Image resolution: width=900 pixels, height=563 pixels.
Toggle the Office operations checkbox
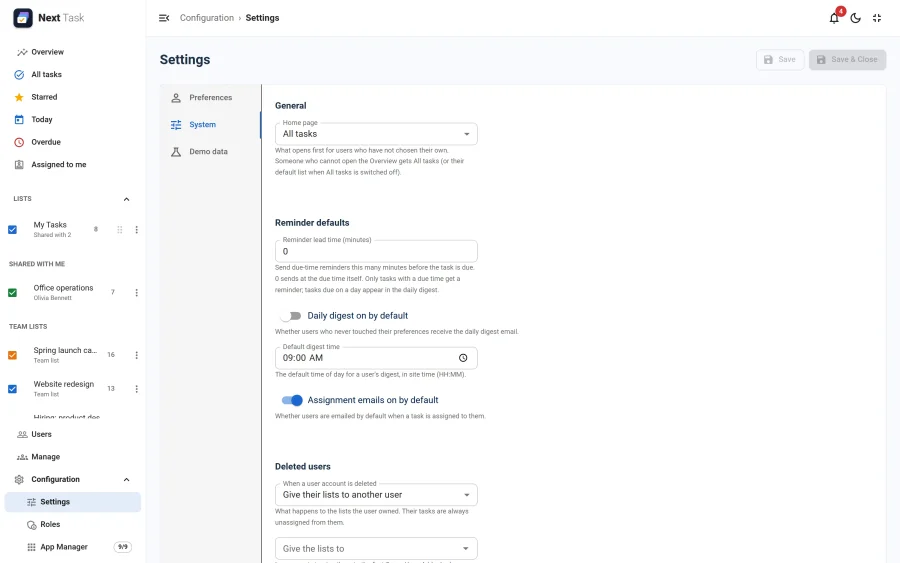pos(12,293)
